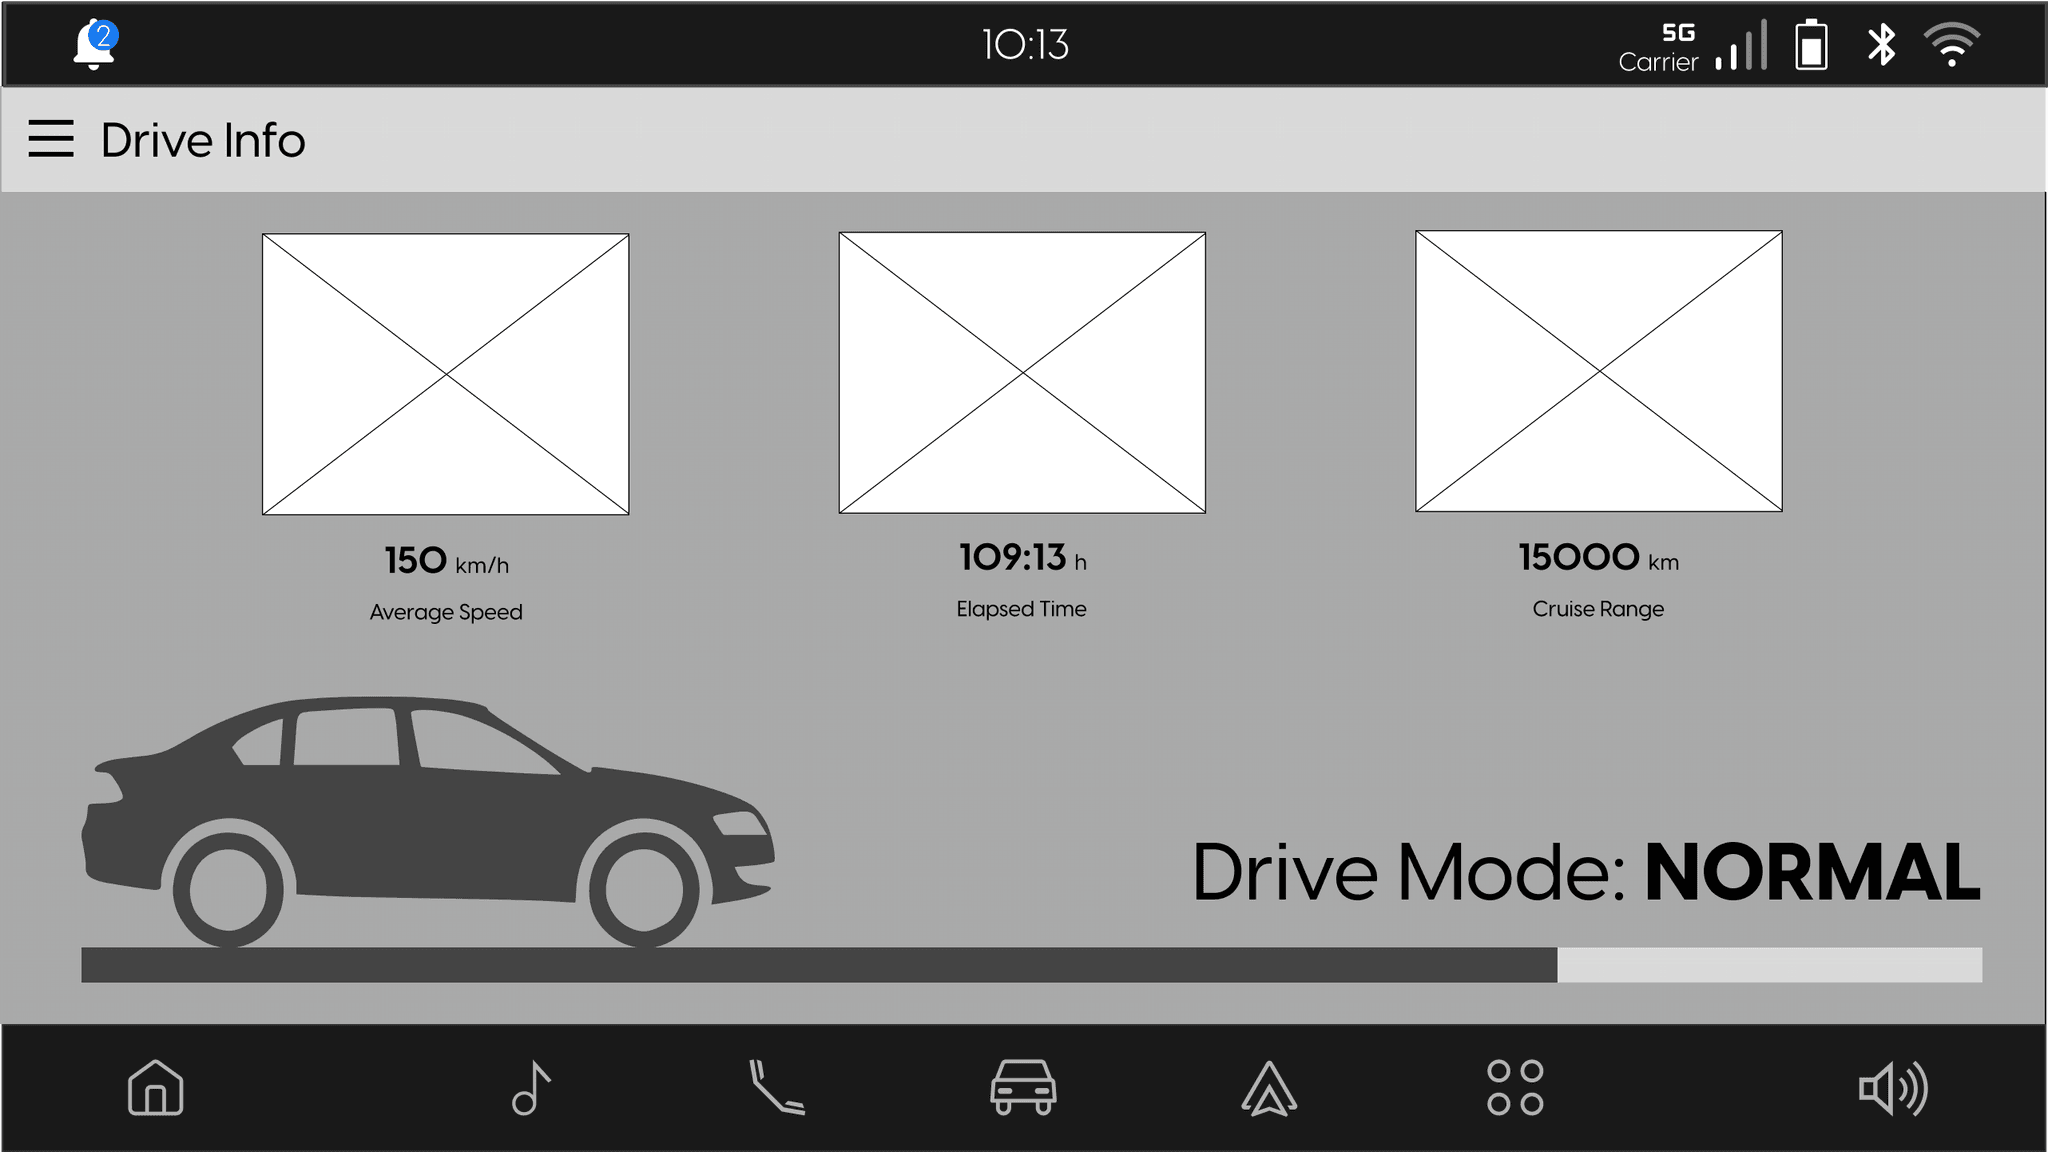
Task: Click the drive progress bar
Action: coord(1031,965)
